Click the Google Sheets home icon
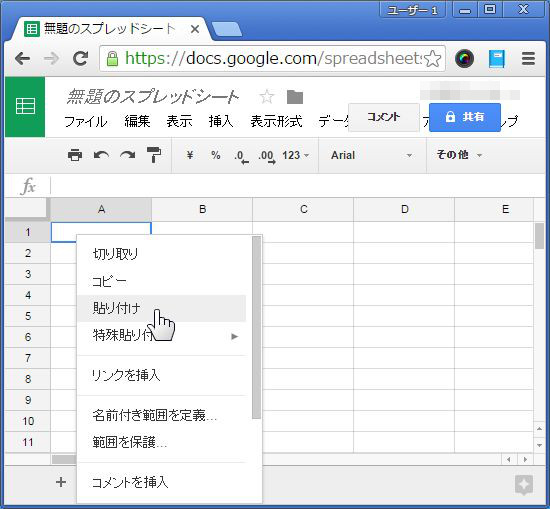550x509 pixels. pyautogui.click(x=25, y=107)
